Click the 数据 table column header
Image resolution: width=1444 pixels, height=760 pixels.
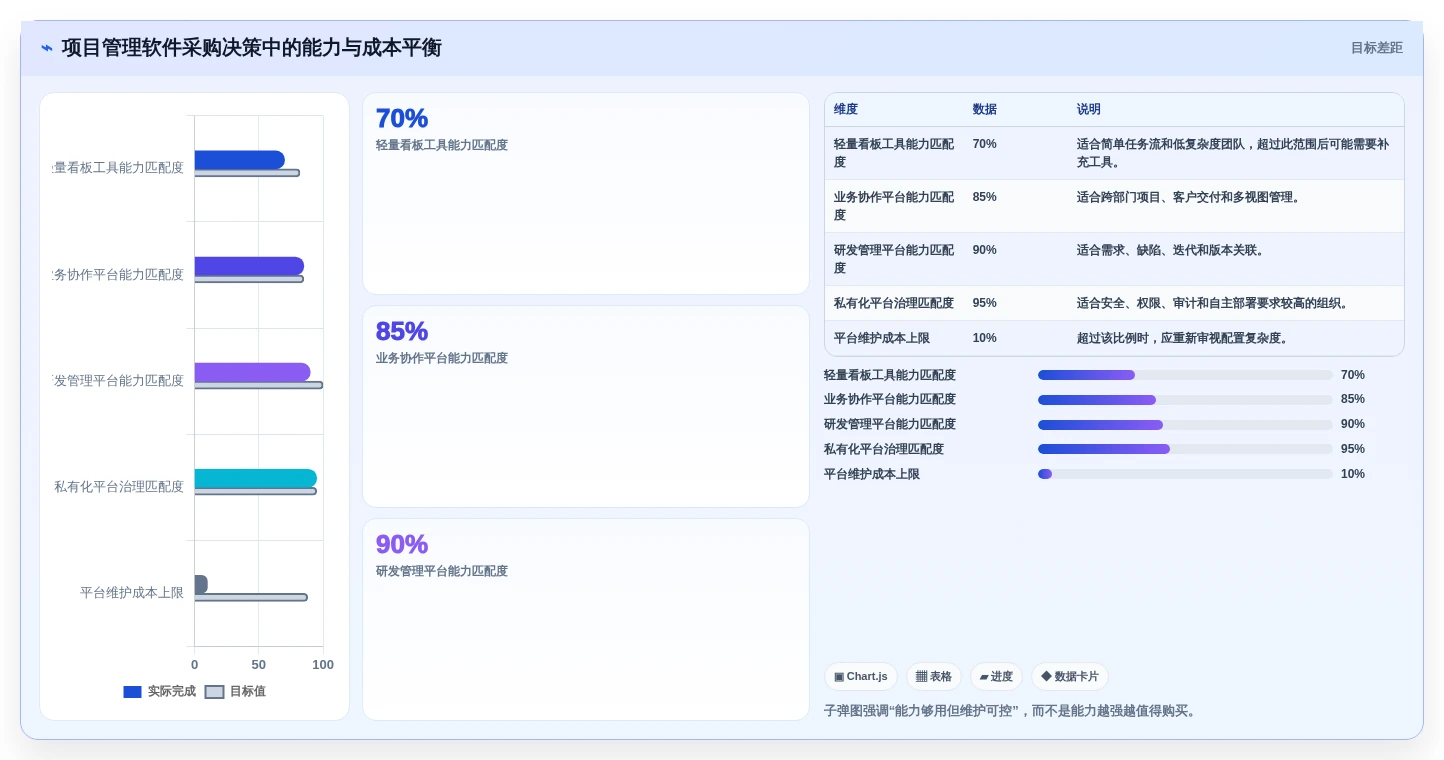tap(985, 110)
